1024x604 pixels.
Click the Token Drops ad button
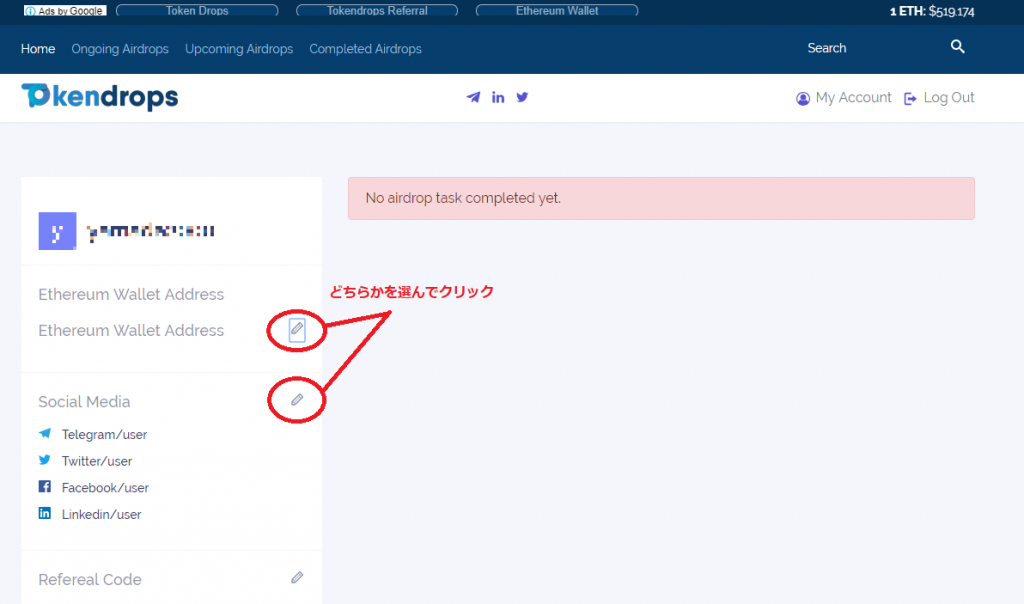pyautogui.click(x=197, y=10)
